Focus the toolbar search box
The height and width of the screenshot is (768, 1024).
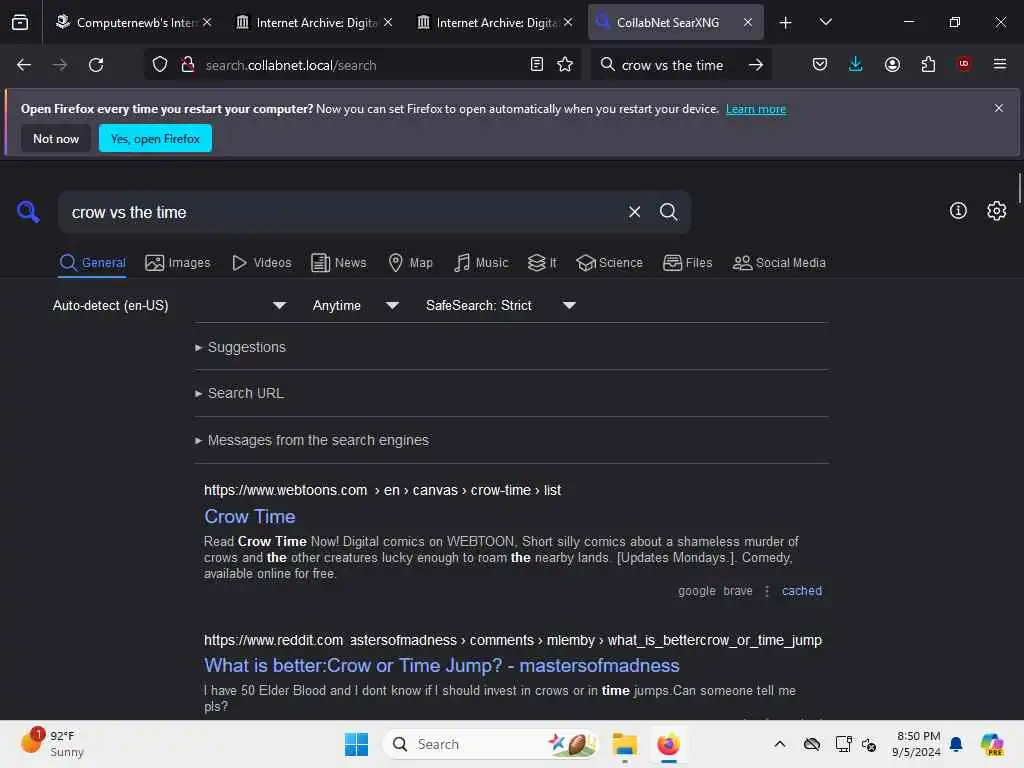pos(672,65)
